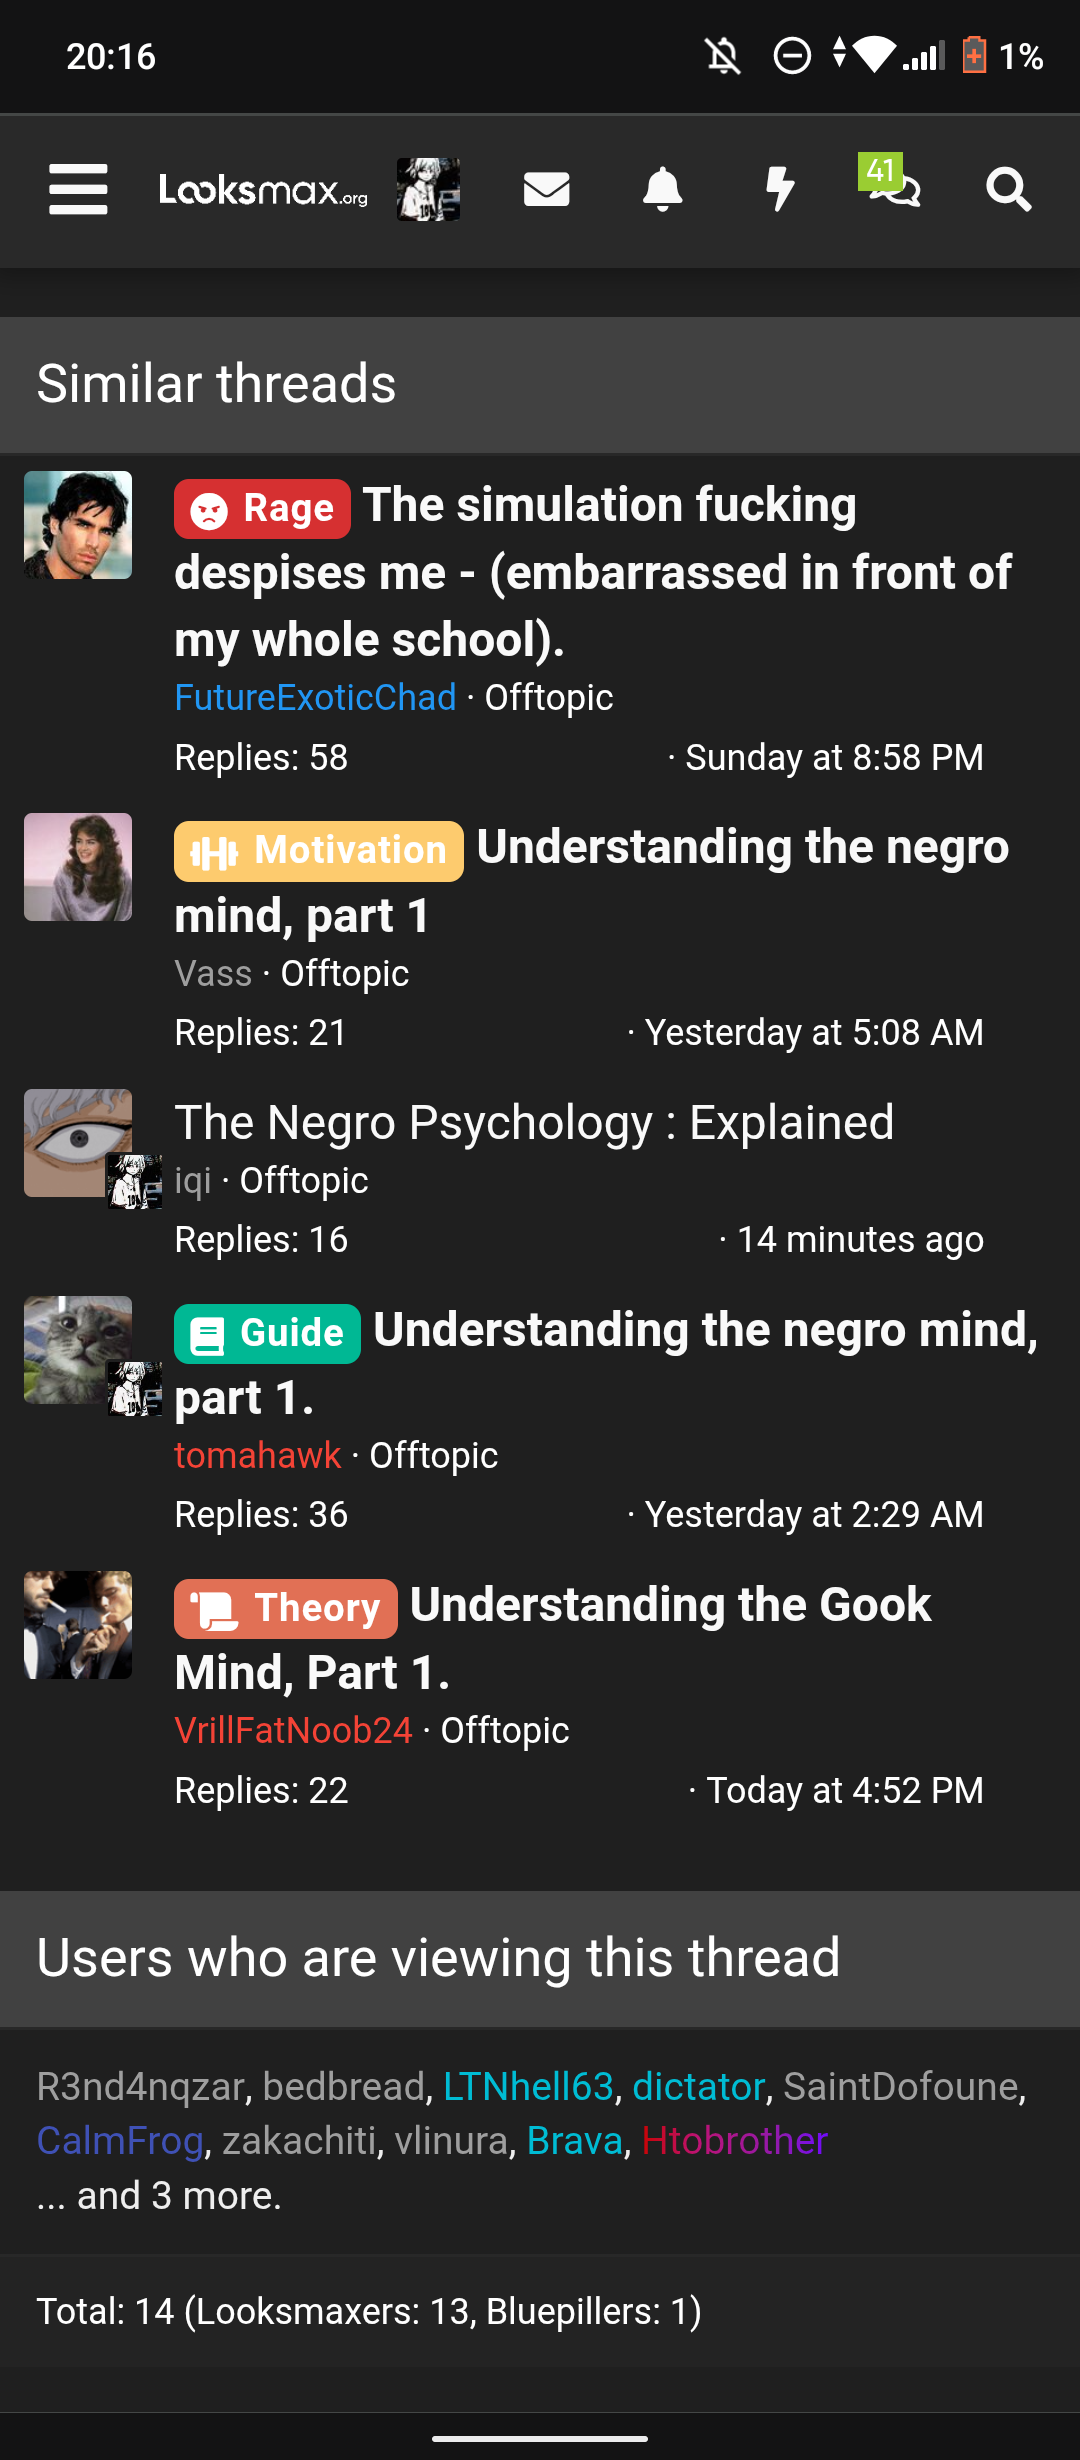Open tomahawk's profile link
Viewport: 1080px width, 2460px height.
pos(258,1456)
